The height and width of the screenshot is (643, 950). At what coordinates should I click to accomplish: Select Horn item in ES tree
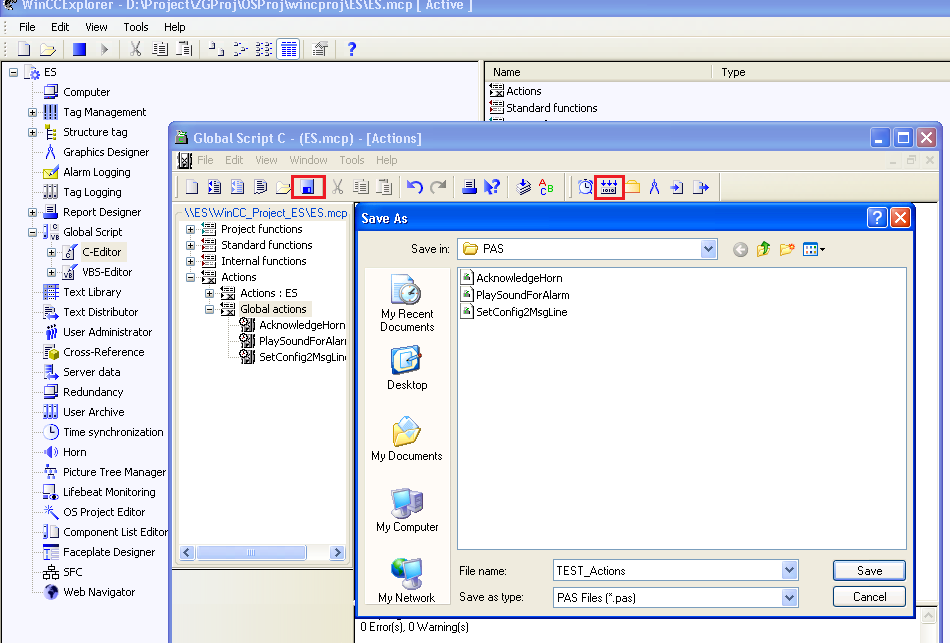coord(75,452)
